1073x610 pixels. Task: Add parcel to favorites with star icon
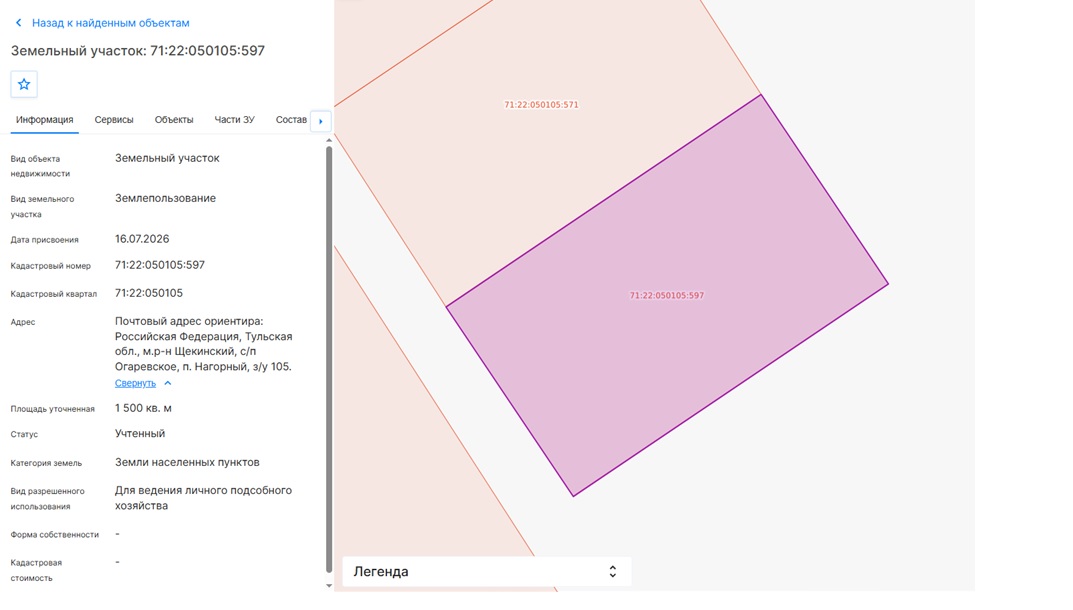24,84
